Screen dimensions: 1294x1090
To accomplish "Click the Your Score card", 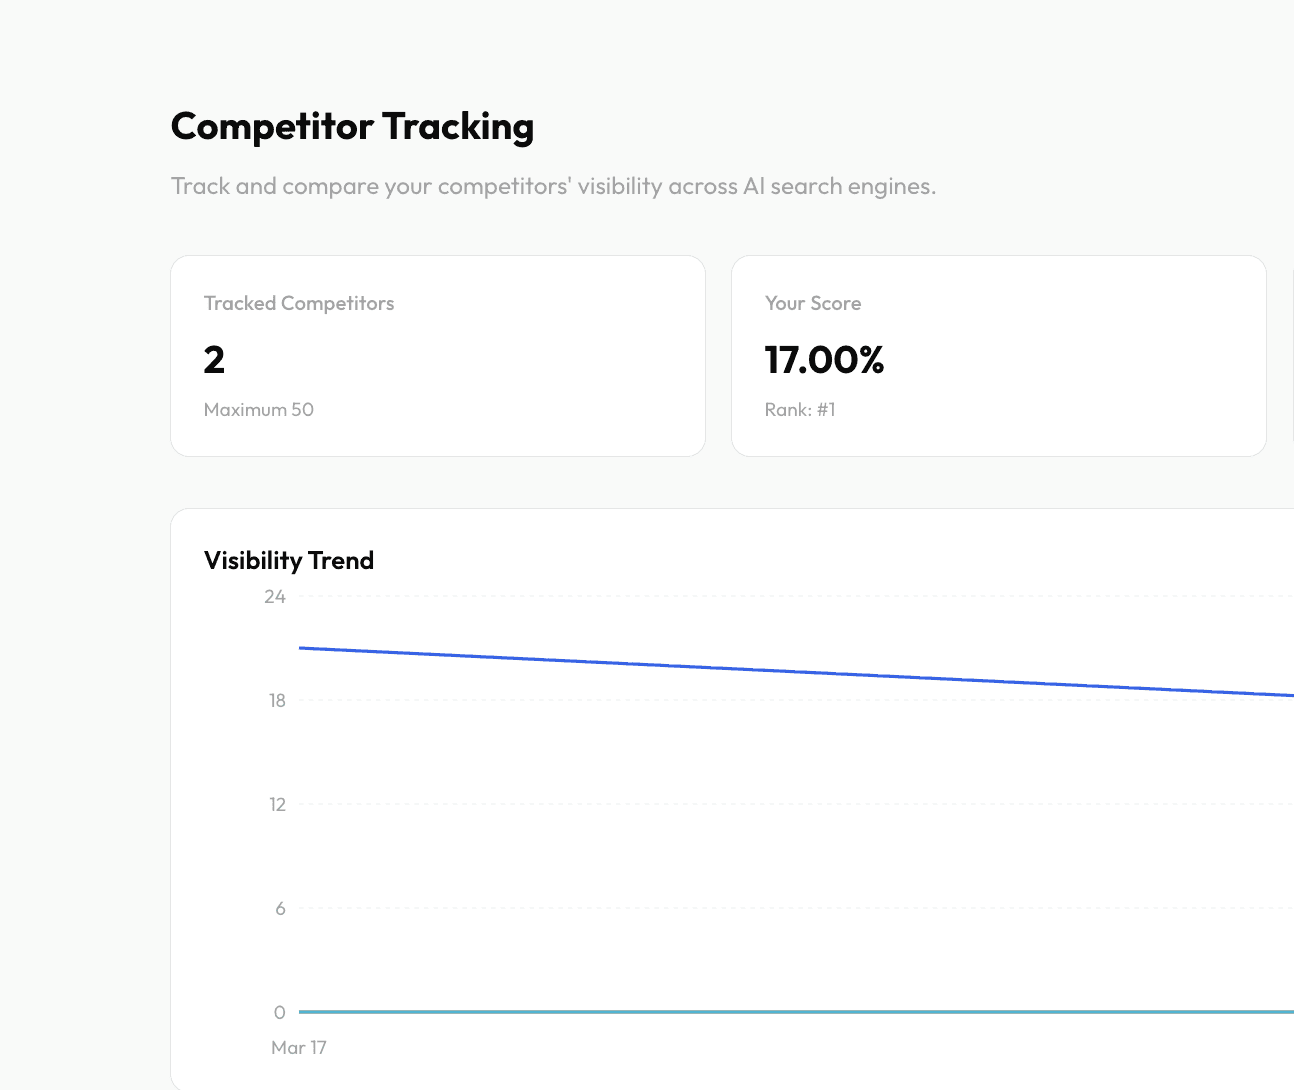I will [998, 355].
